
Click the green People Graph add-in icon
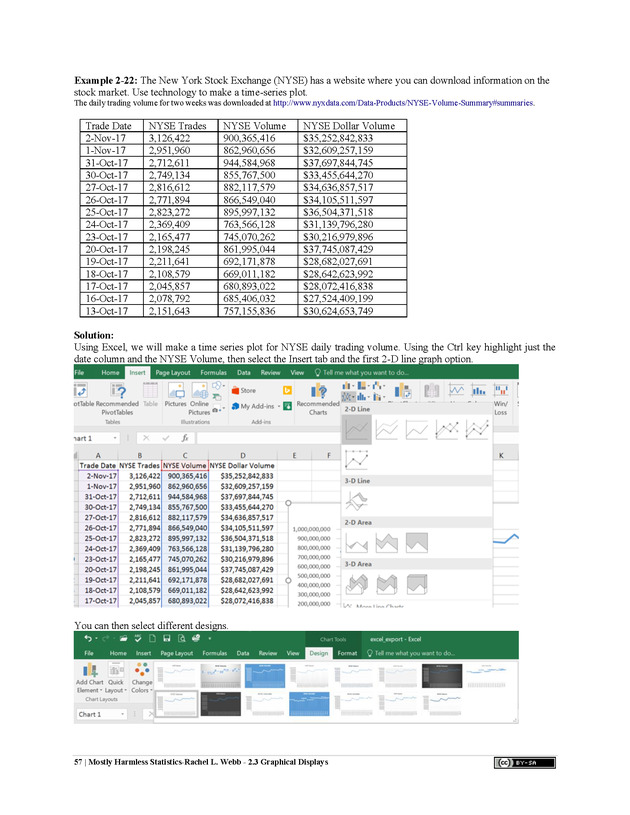point(287,406)
